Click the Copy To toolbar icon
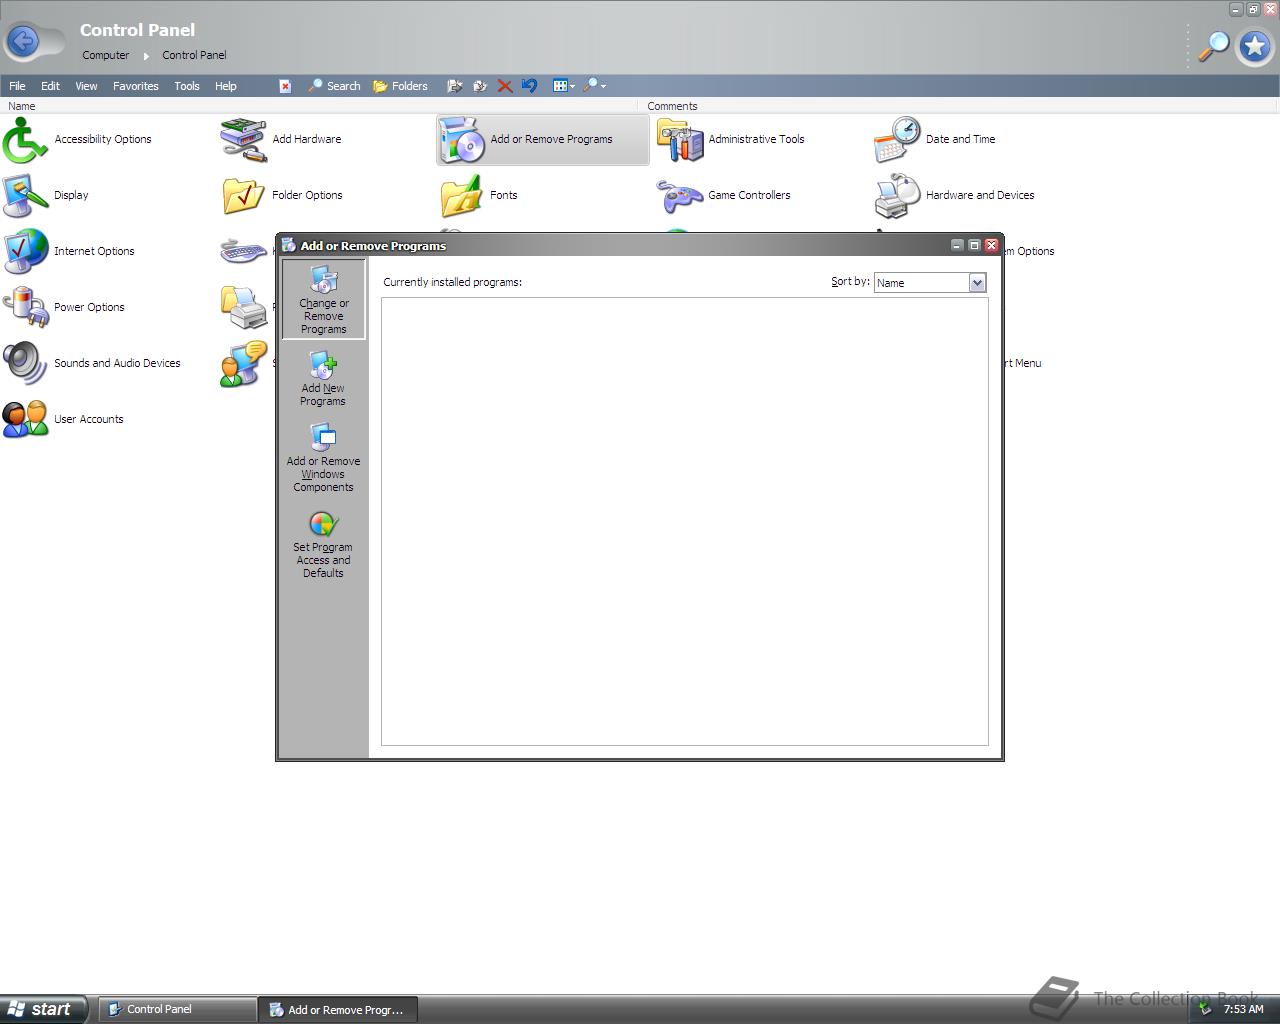1280x1024 pixels. tap(480, 86)
